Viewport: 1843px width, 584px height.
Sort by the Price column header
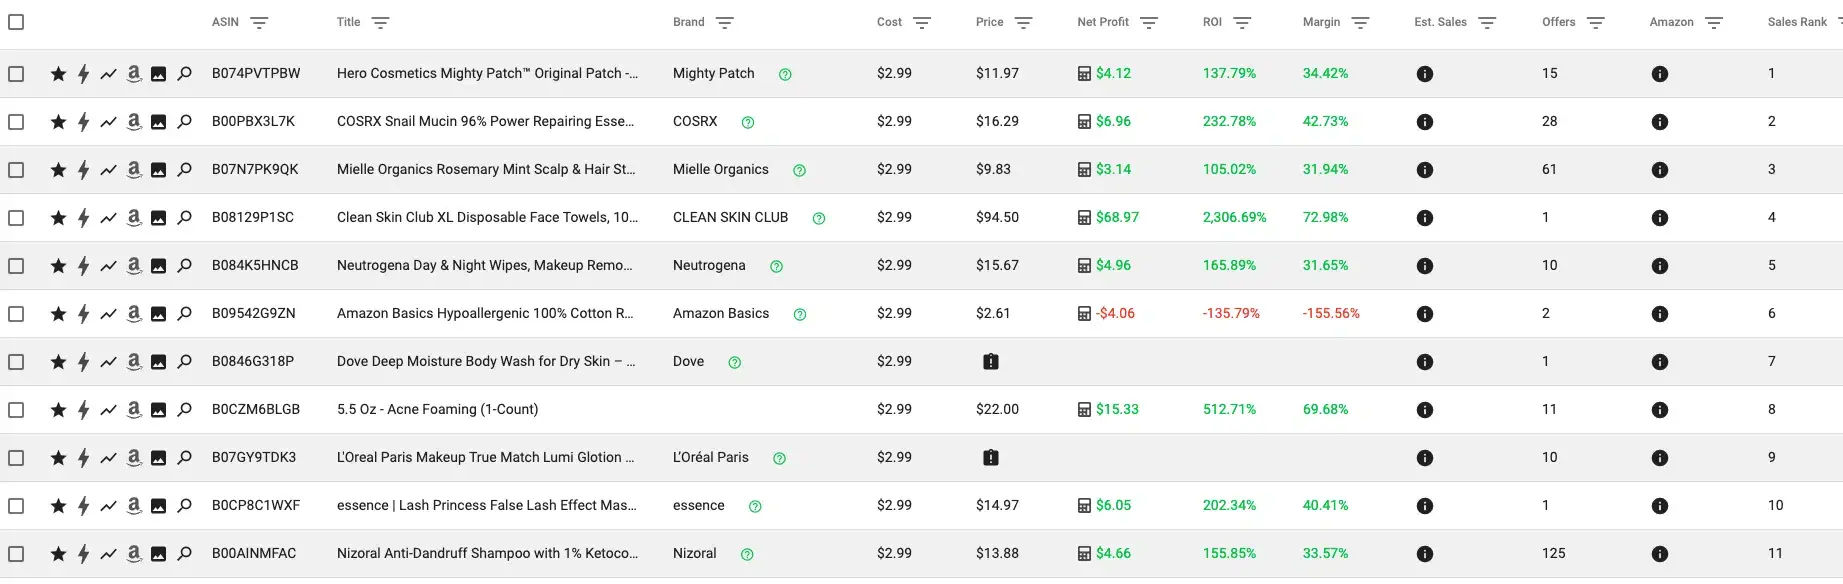pyautogui.click(x=989, y=22)
